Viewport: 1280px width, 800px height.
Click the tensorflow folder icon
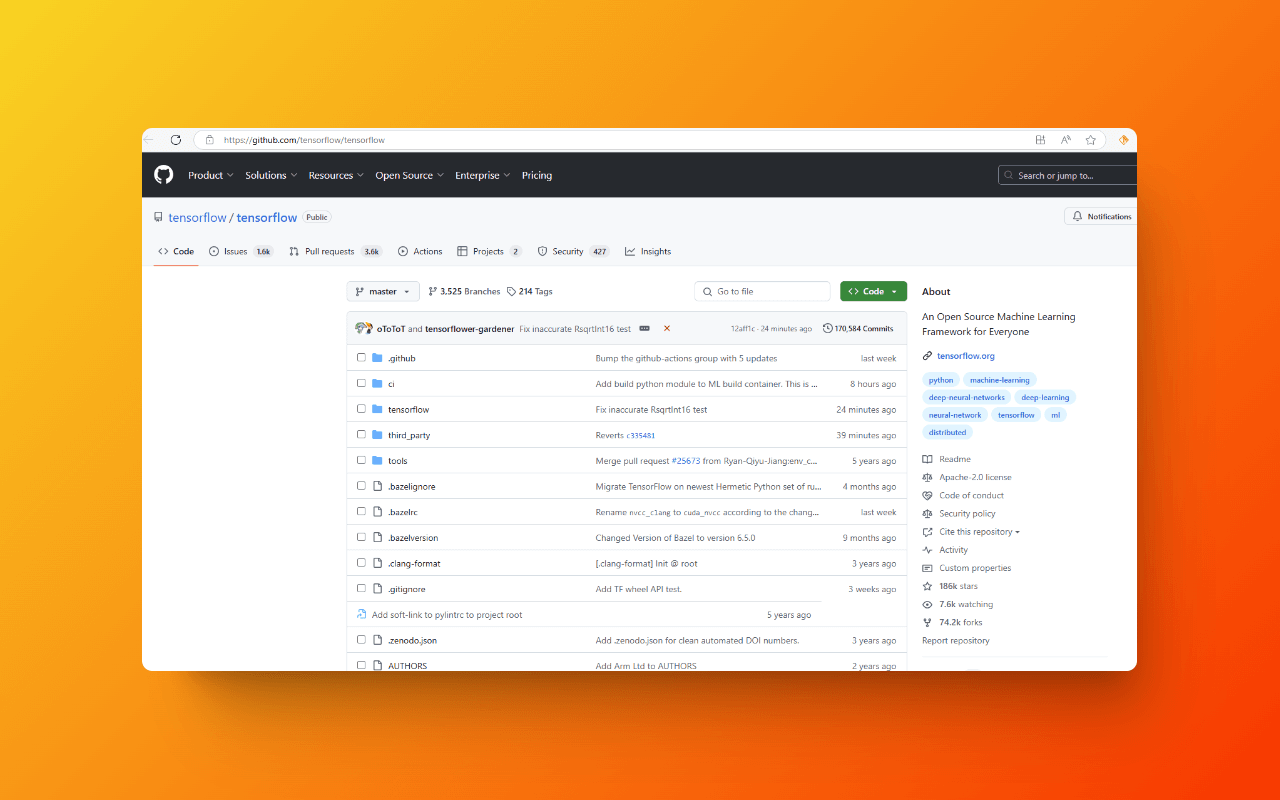click(x=377, y=409)
